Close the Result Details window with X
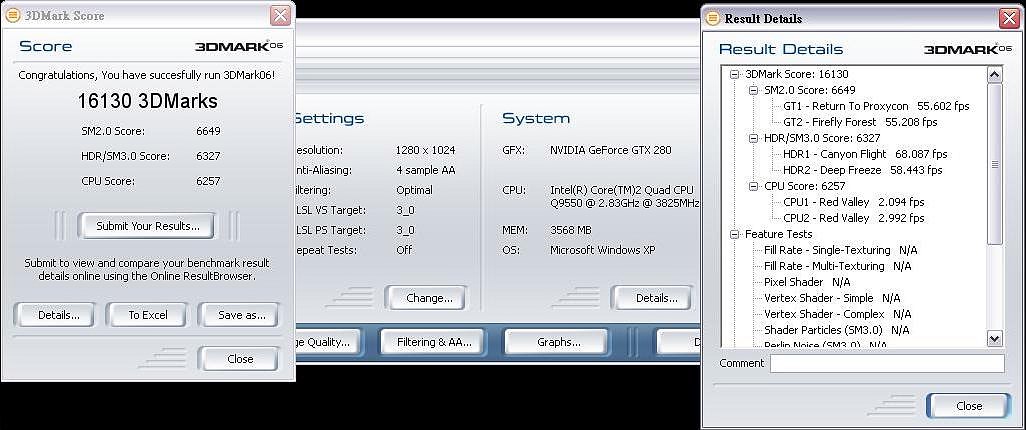The image size is (1026, 430). (1010, 19)
